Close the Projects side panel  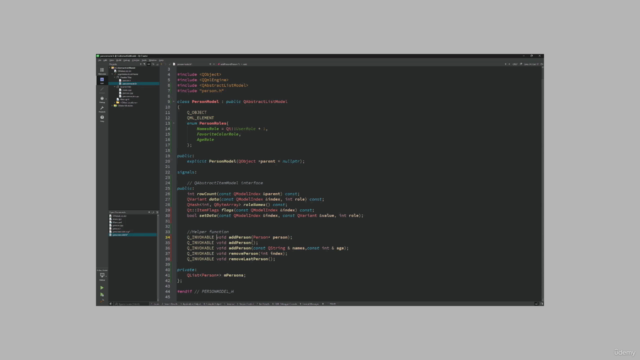[157, 64]
